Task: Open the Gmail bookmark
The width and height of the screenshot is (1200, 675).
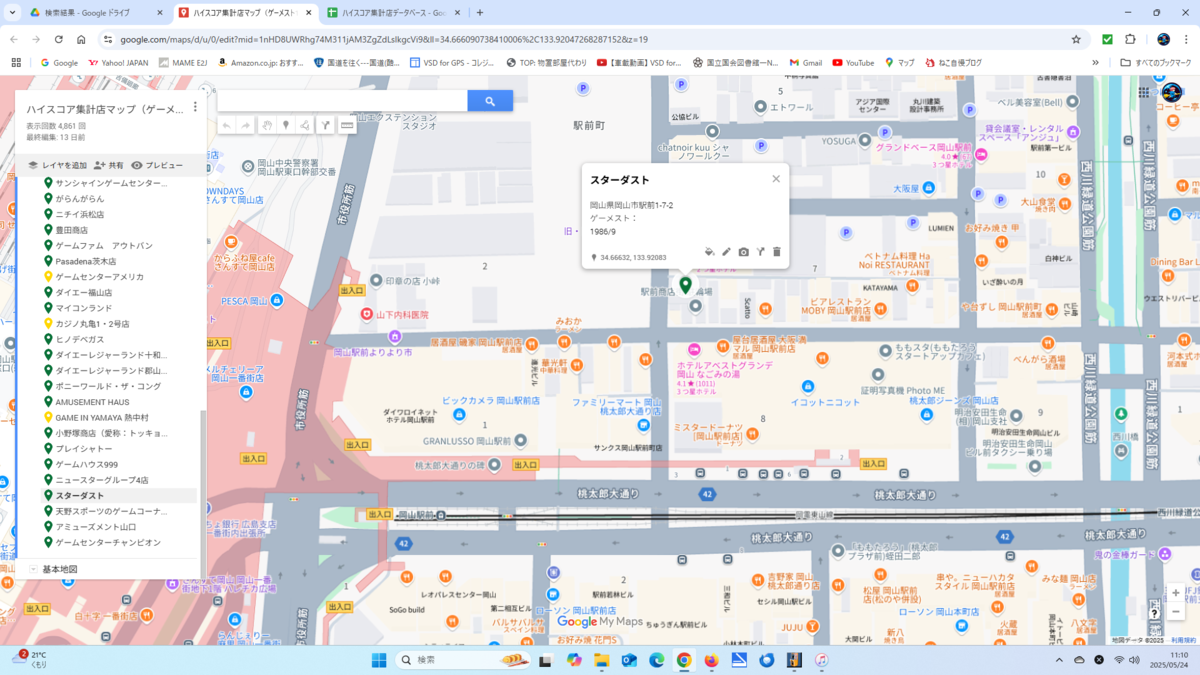Action: click(805, 62)
